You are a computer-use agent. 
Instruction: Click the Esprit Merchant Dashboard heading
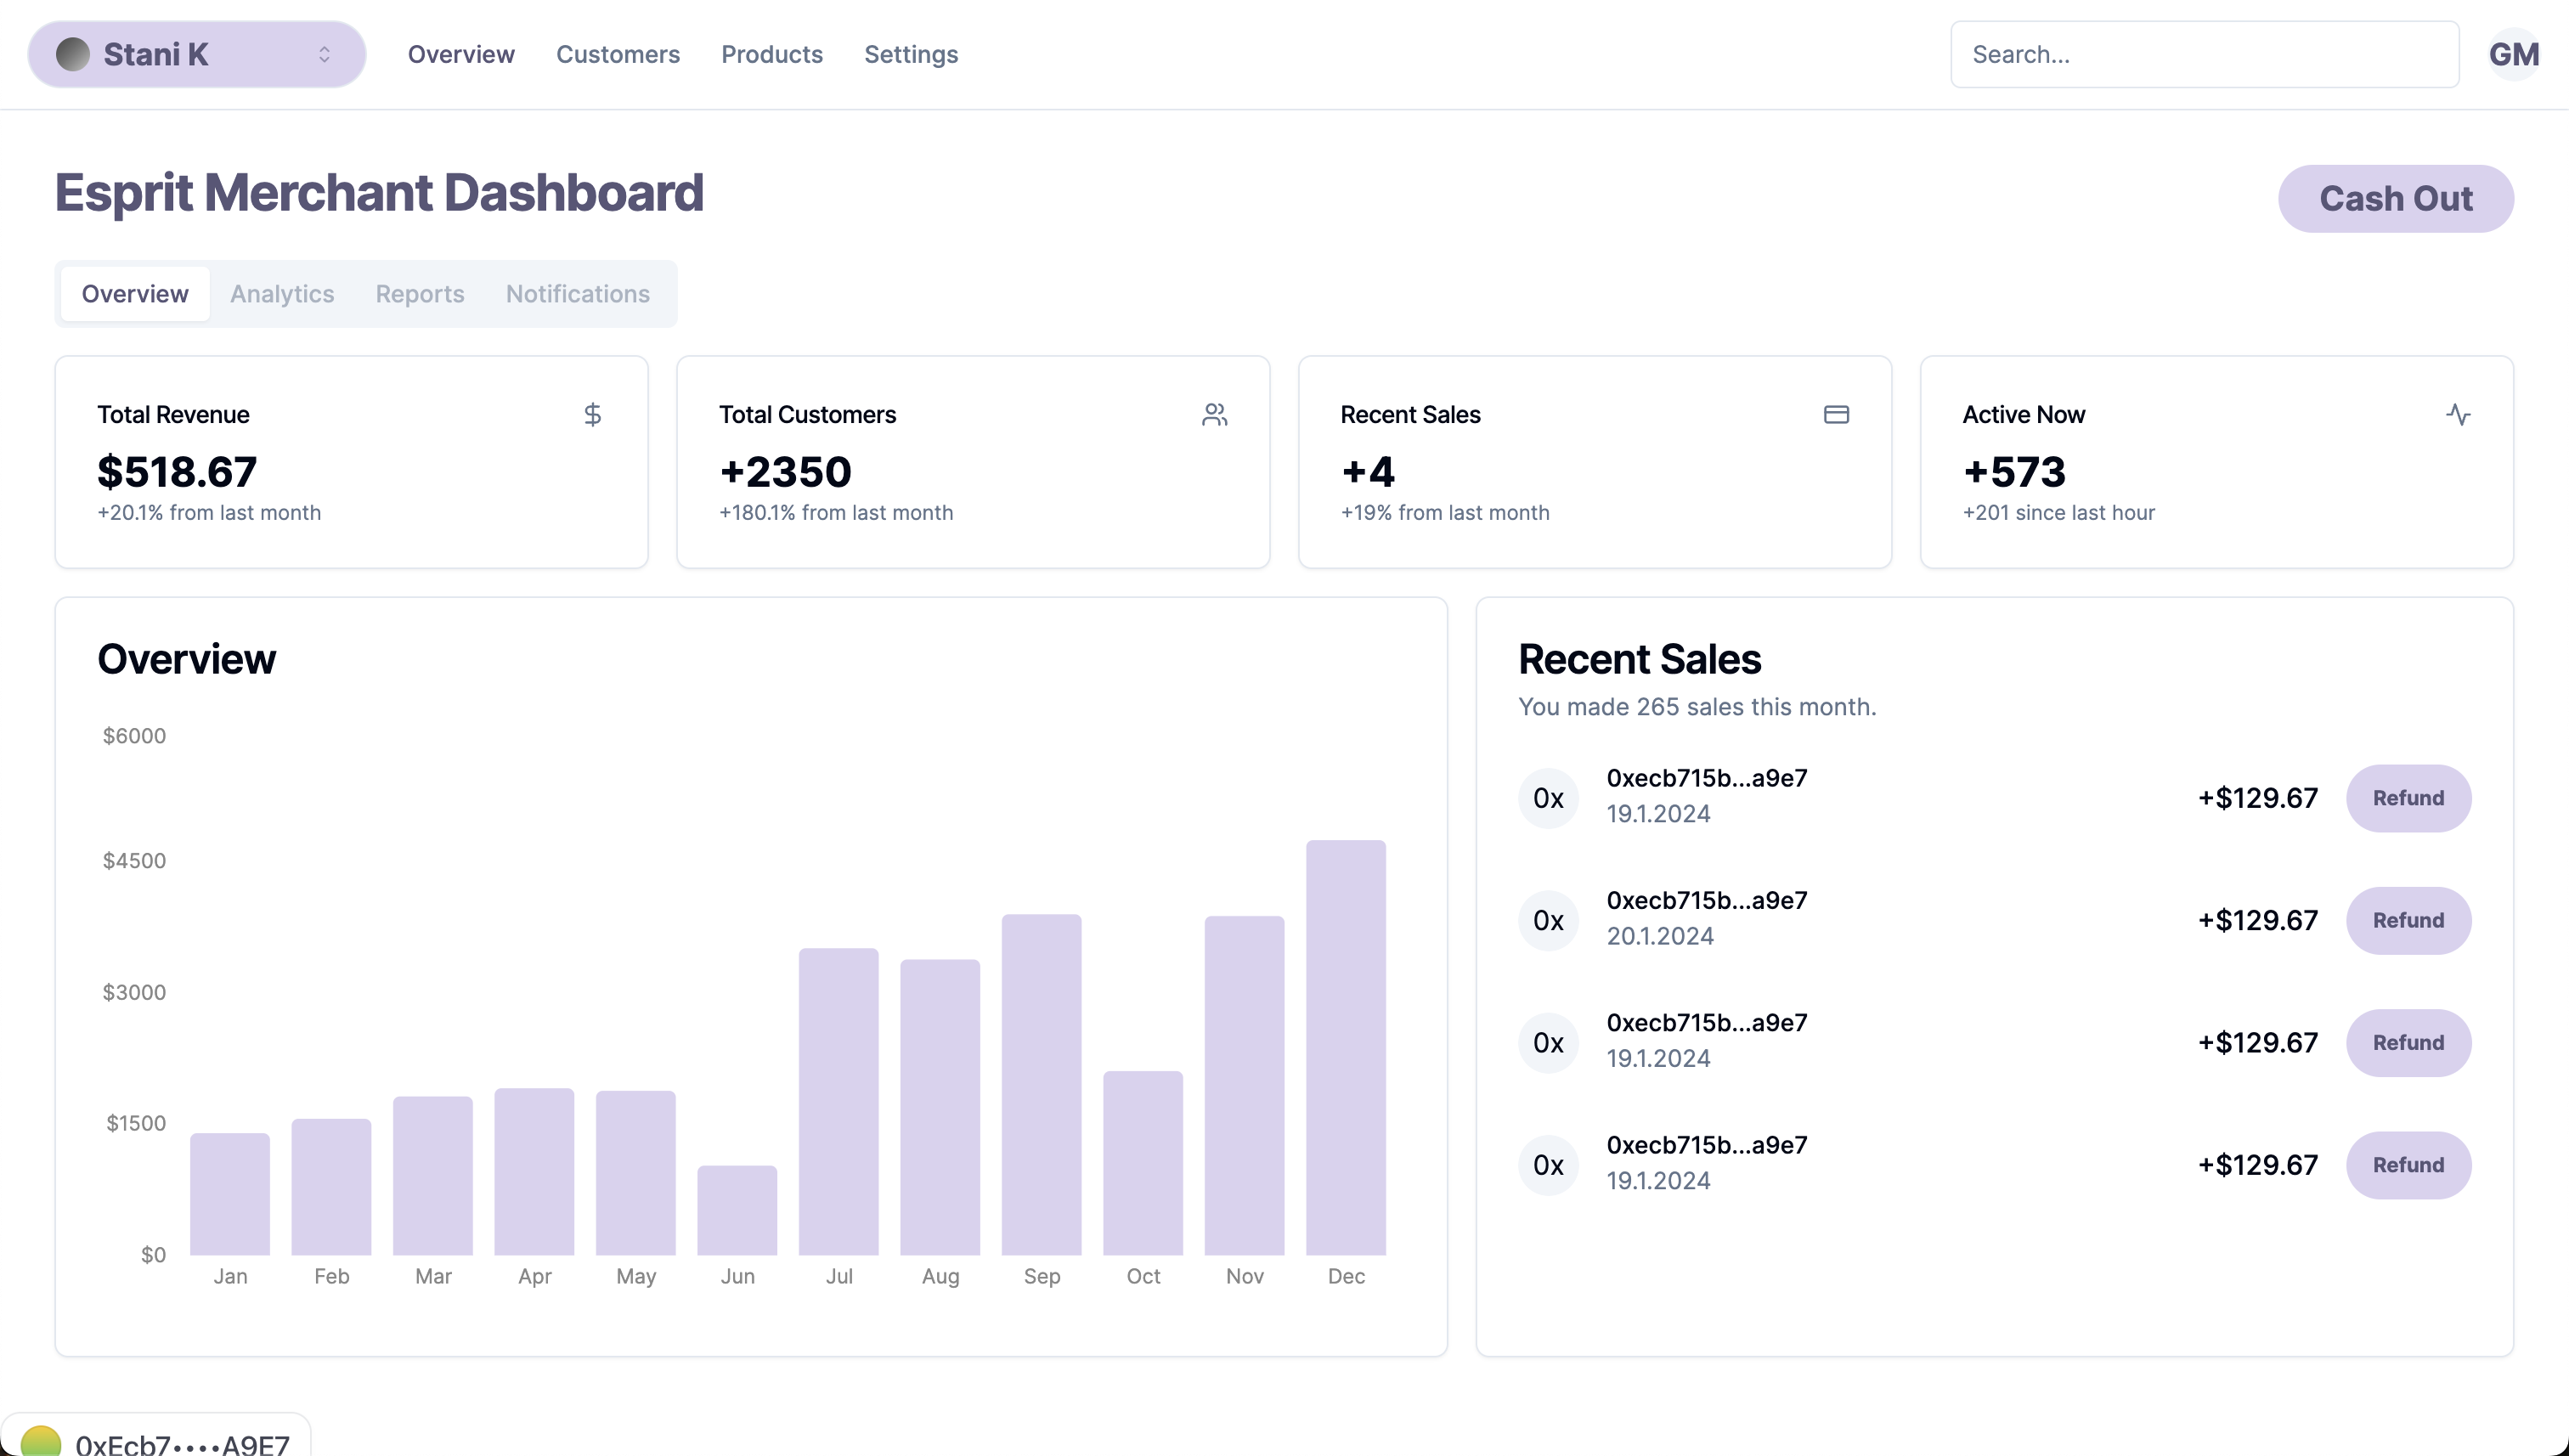(x=379, y=193)
